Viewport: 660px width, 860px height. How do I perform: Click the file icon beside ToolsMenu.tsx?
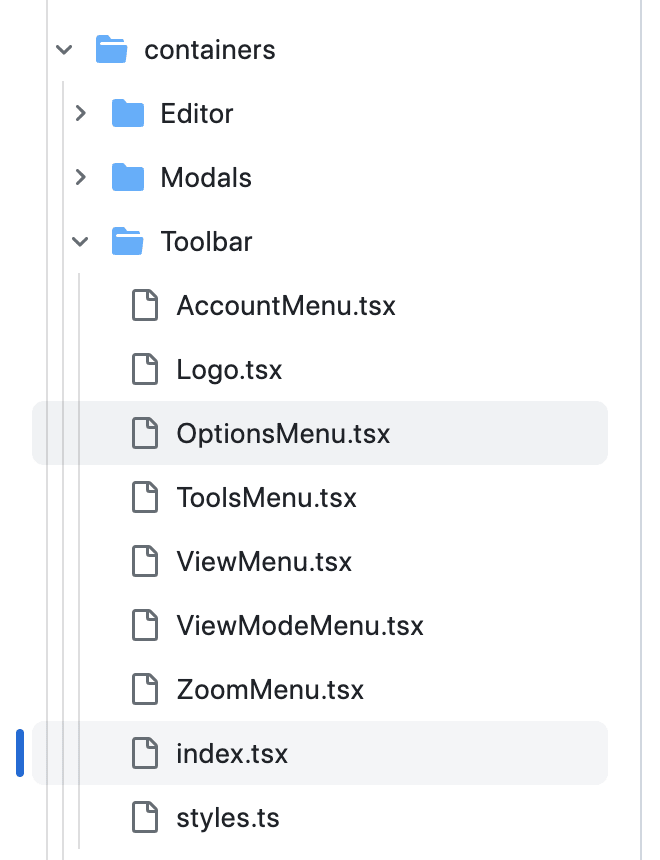[x=145, y=497]
